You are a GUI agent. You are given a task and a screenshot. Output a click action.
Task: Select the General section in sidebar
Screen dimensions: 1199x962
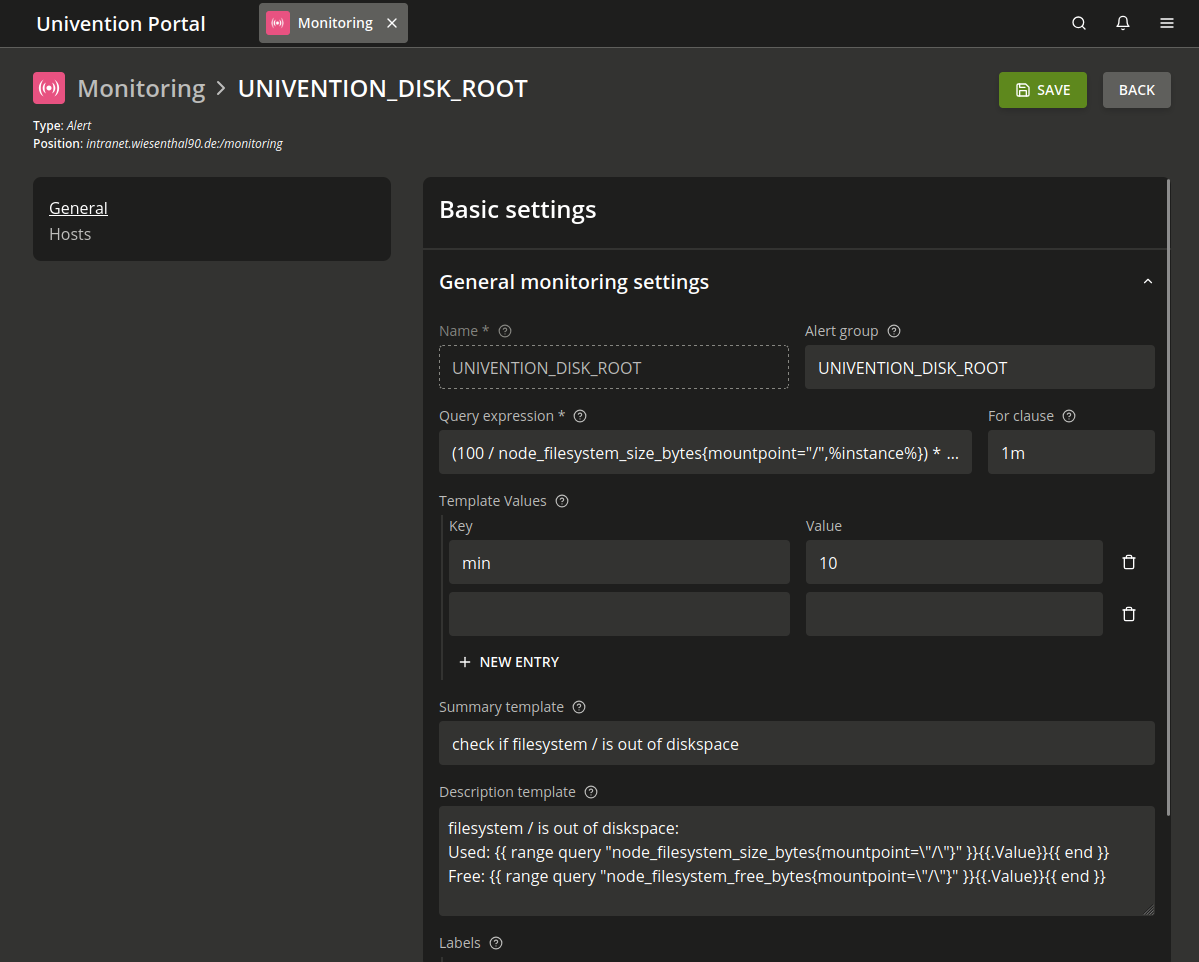(x=78, y=208)
